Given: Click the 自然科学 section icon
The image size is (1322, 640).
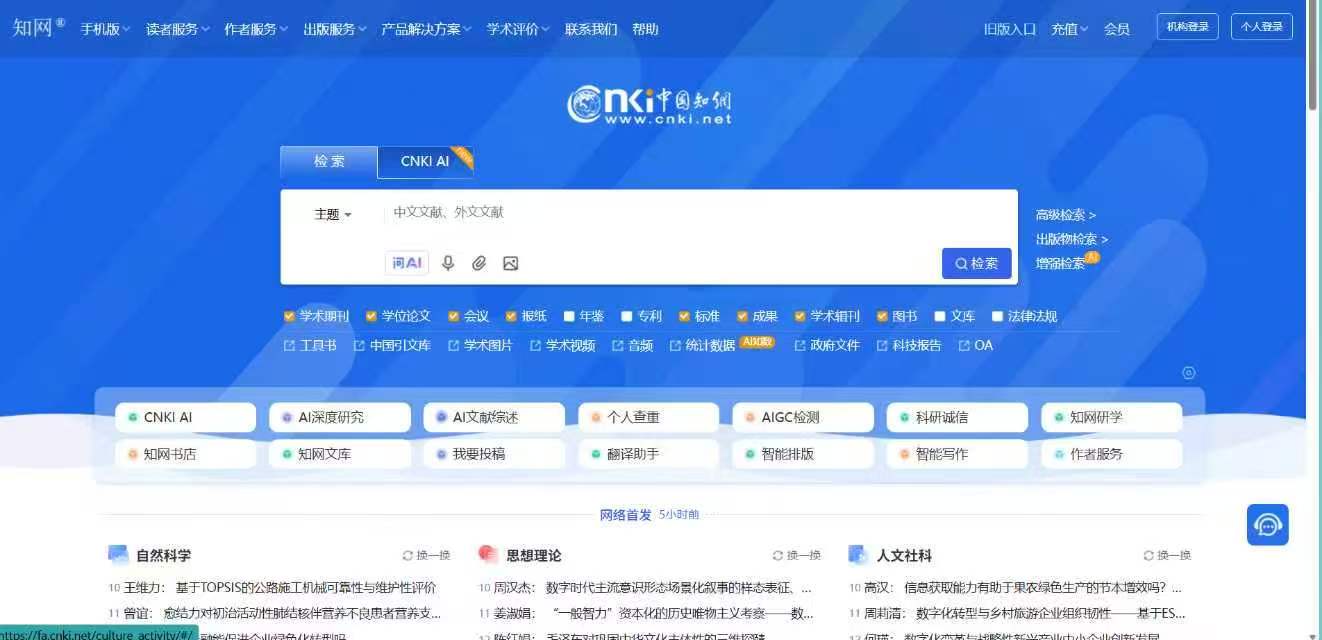Looking at the screenshot, I should 118,555.
